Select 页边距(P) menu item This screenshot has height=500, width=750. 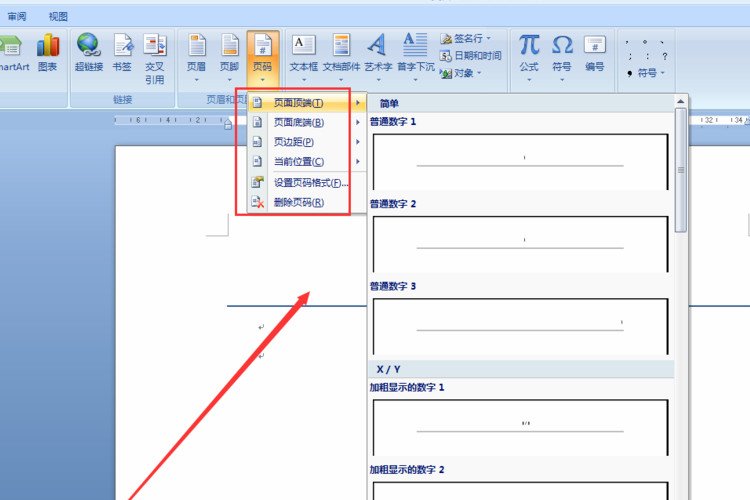306,142
